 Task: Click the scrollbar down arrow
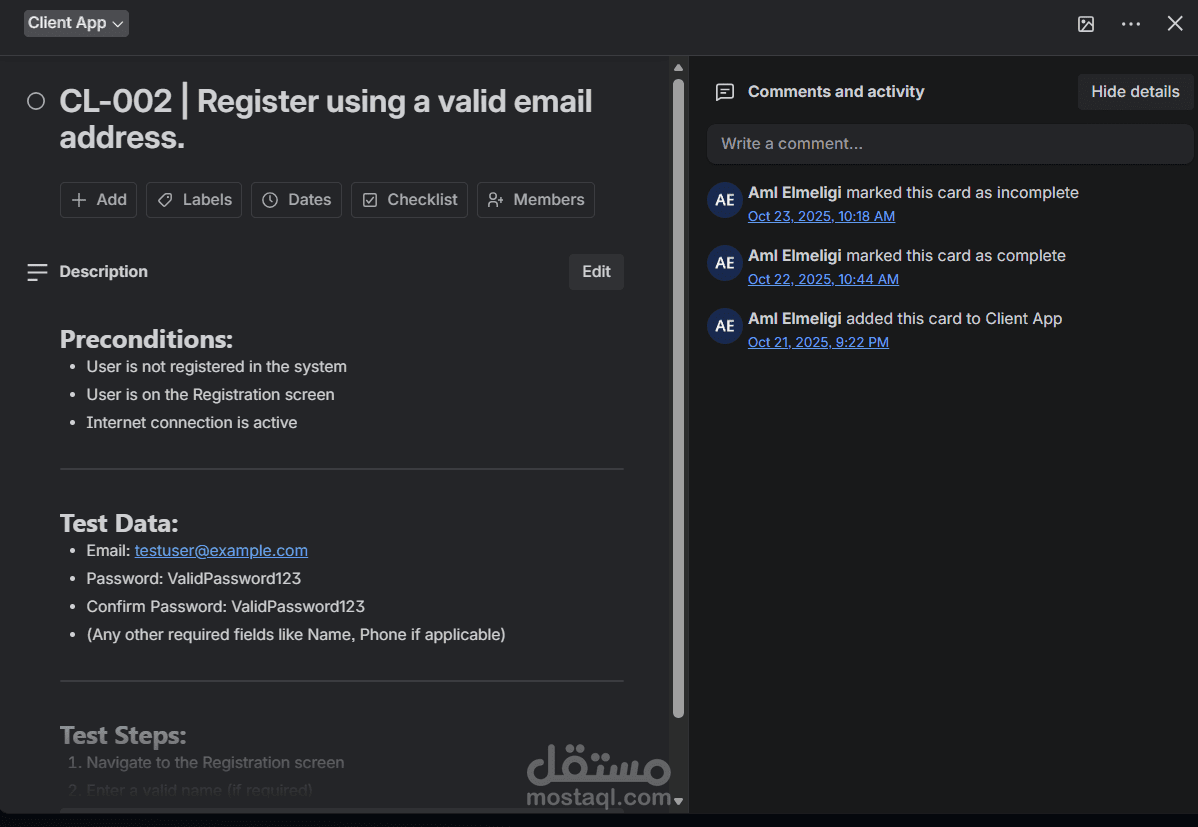pos(678,801)
